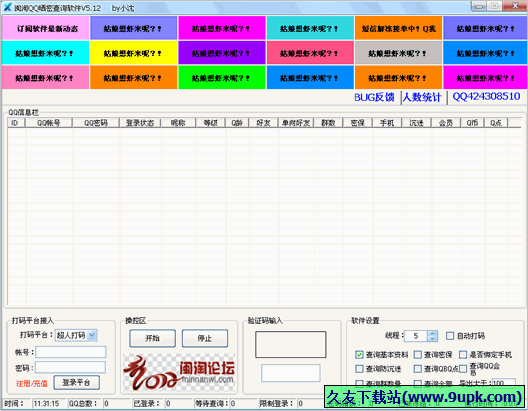Click the 11:31:15 time in status bar

(46, 403)
